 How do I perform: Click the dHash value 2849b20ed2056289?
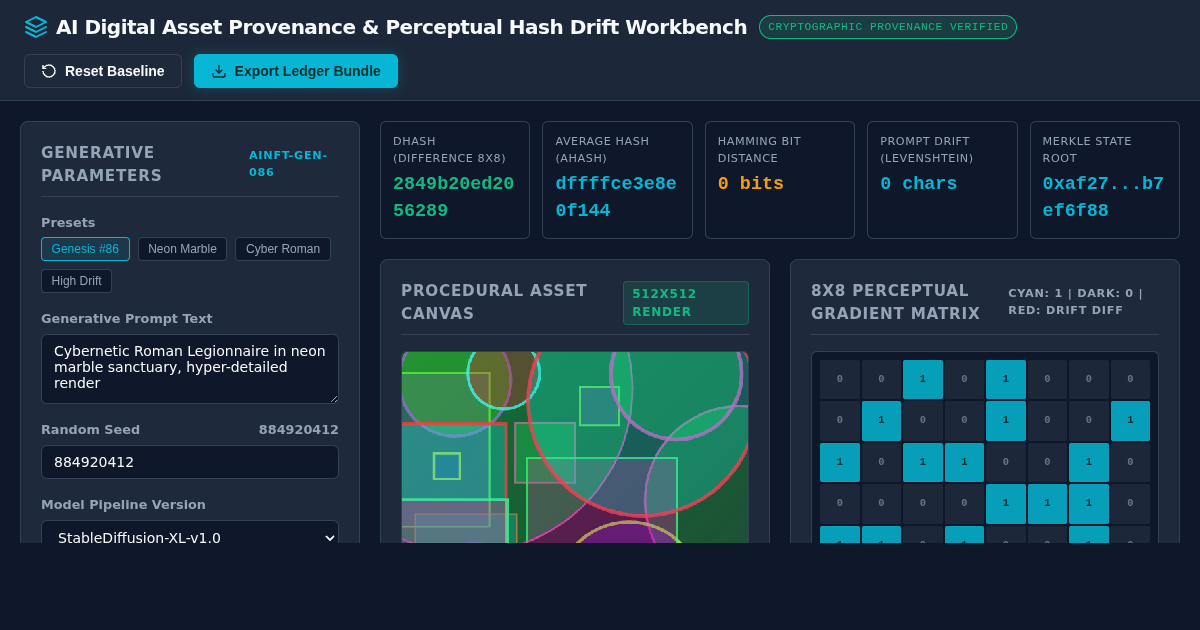tap(454, 197)
